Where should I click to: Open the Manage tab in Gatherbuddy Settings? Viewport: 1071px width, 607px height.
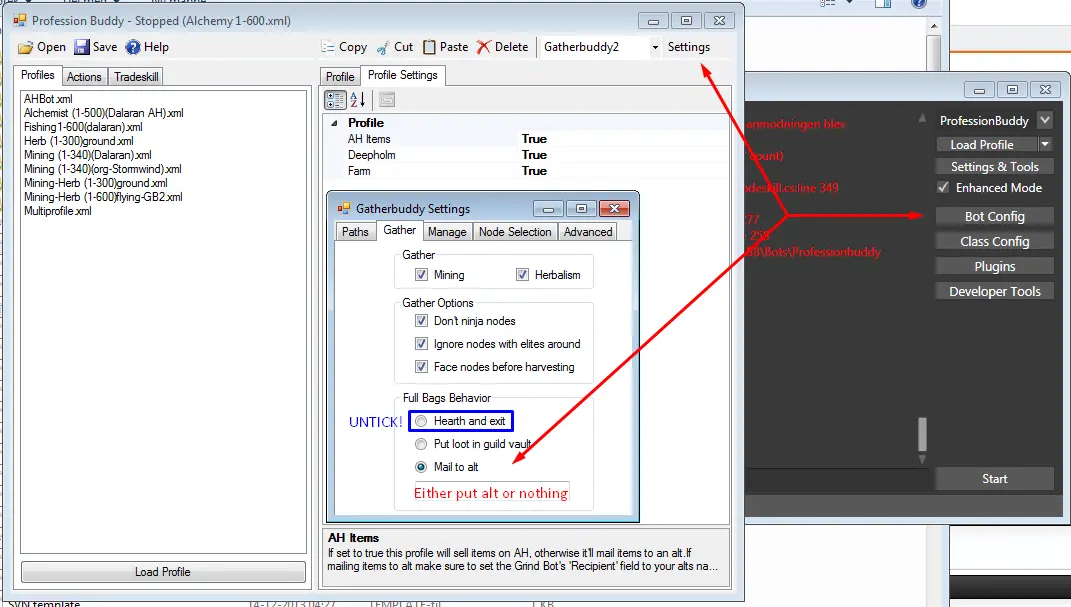447,231
